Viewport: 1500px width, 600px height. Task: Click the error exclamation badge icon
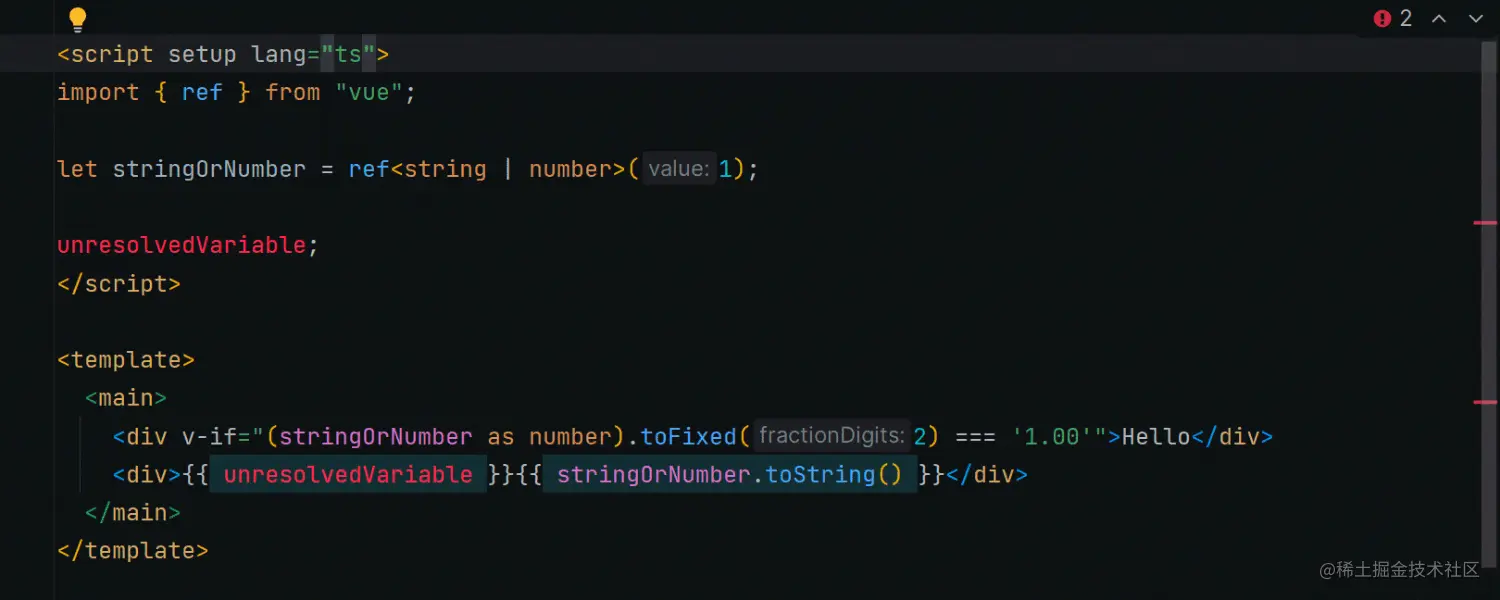click(1383, 18)
